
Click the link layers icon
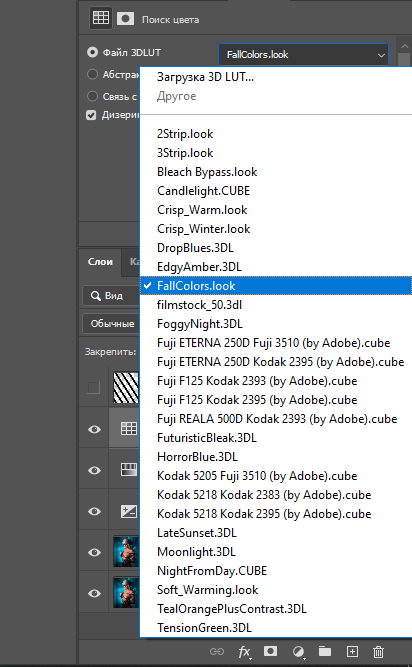click(217, 651)
